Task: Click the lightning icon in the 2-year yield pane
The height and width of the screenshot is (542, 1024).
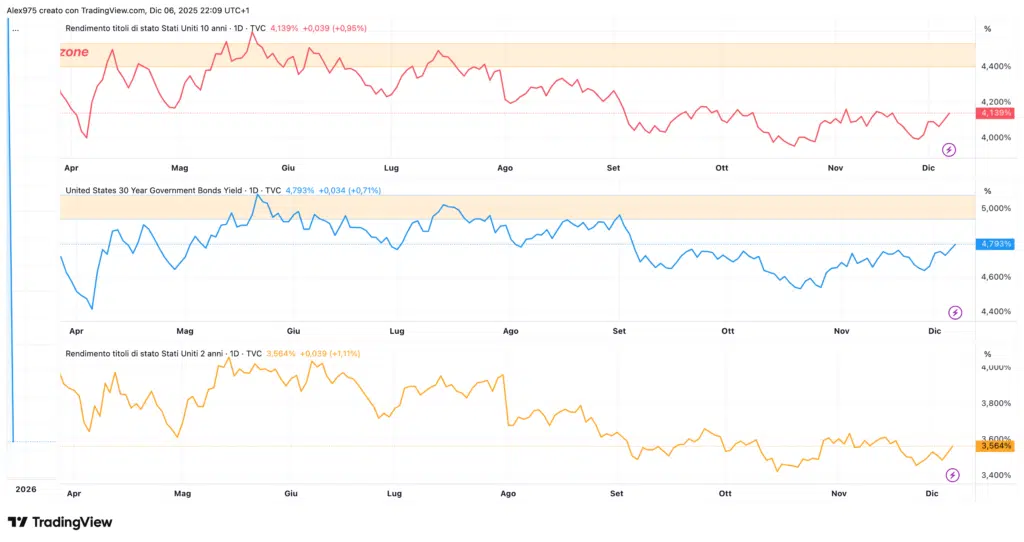Action: pyautogui.click(x=952, y=475)
